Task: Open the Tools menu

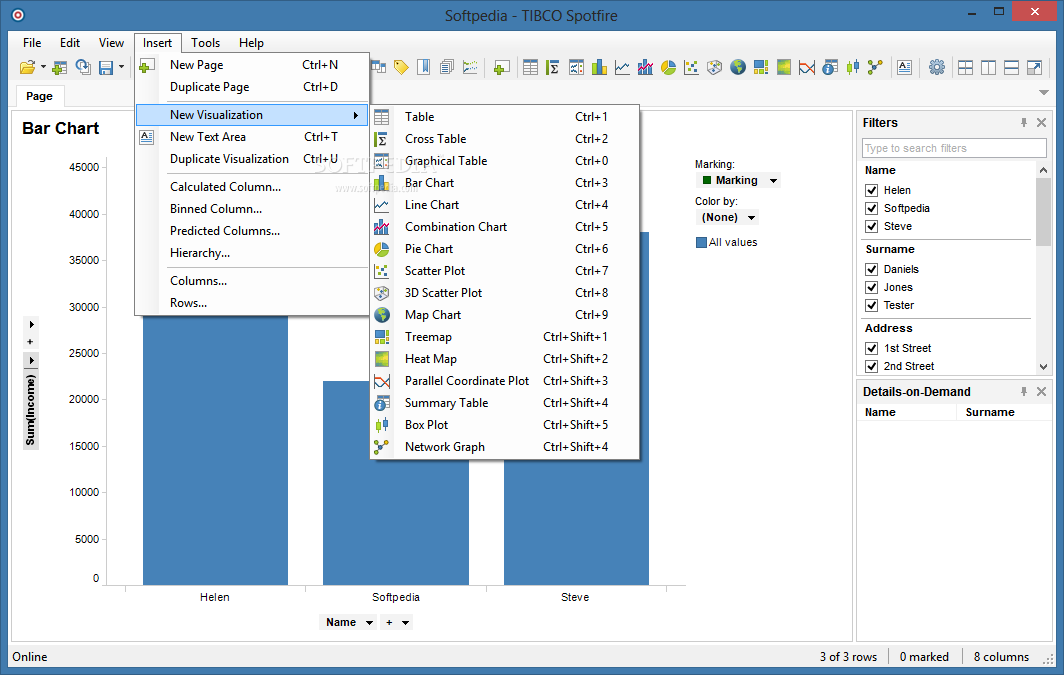Action: coord(206,43)
